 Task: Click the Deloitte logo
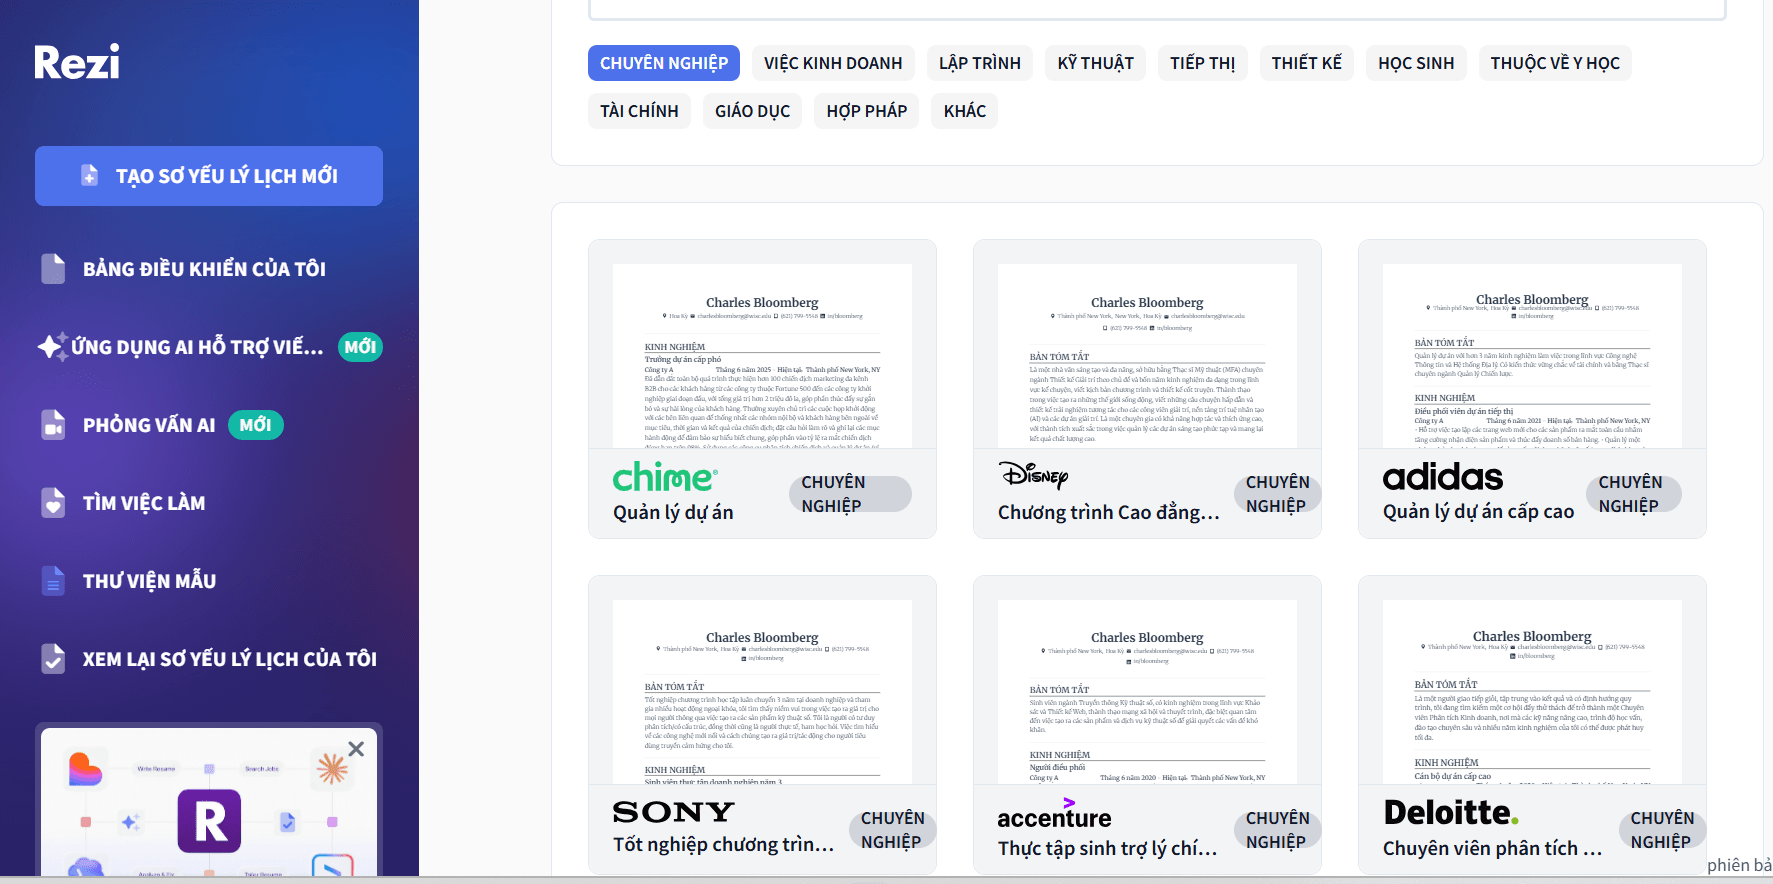1450,812
